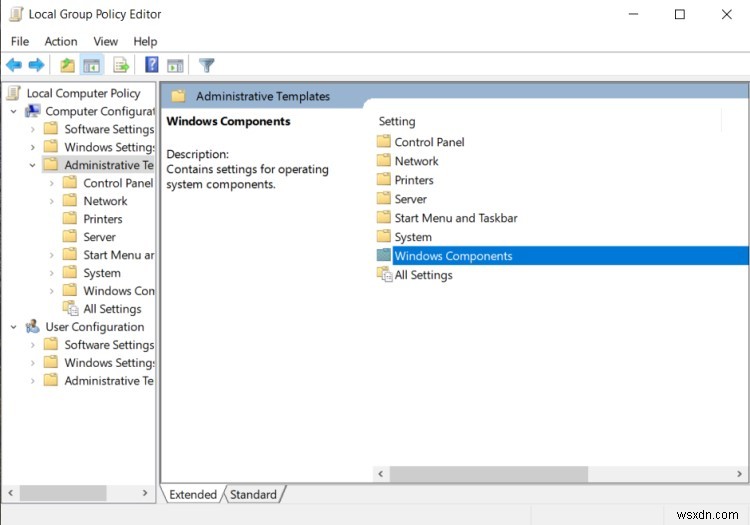This screenshot has height=525, width=750.
Task: Click the System folder icon in settings list
Action: click(384, 237)
